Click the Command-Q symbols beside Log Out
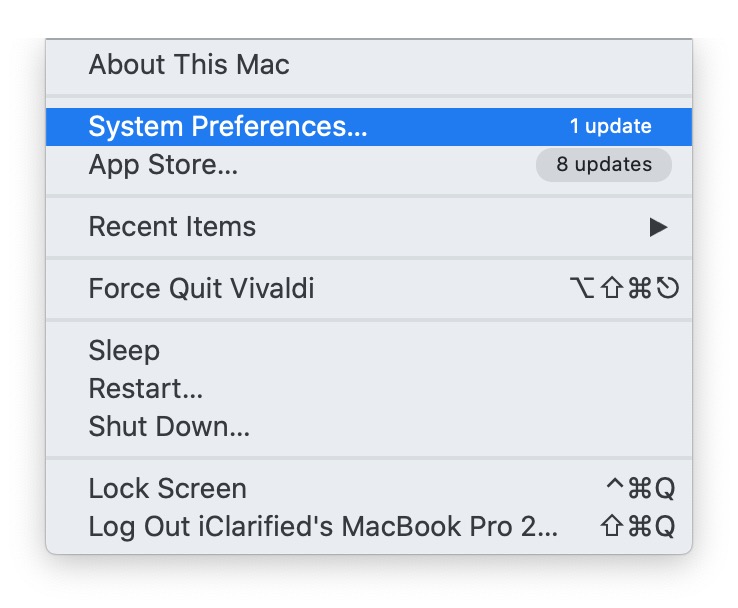Image resolution: width=738 pixels, height=608 pixels. [651, 527]
